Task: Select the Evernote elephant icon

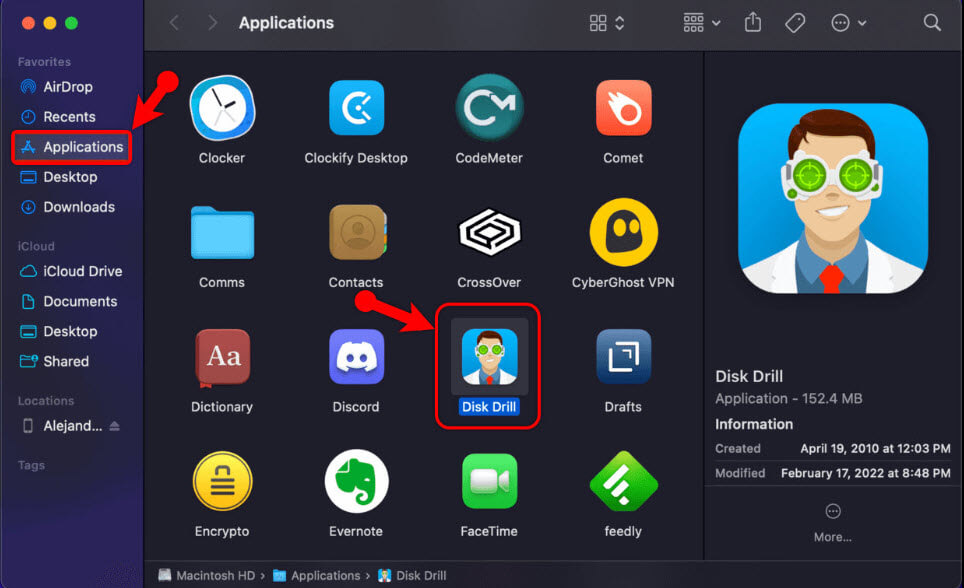Action: (356, 481)
